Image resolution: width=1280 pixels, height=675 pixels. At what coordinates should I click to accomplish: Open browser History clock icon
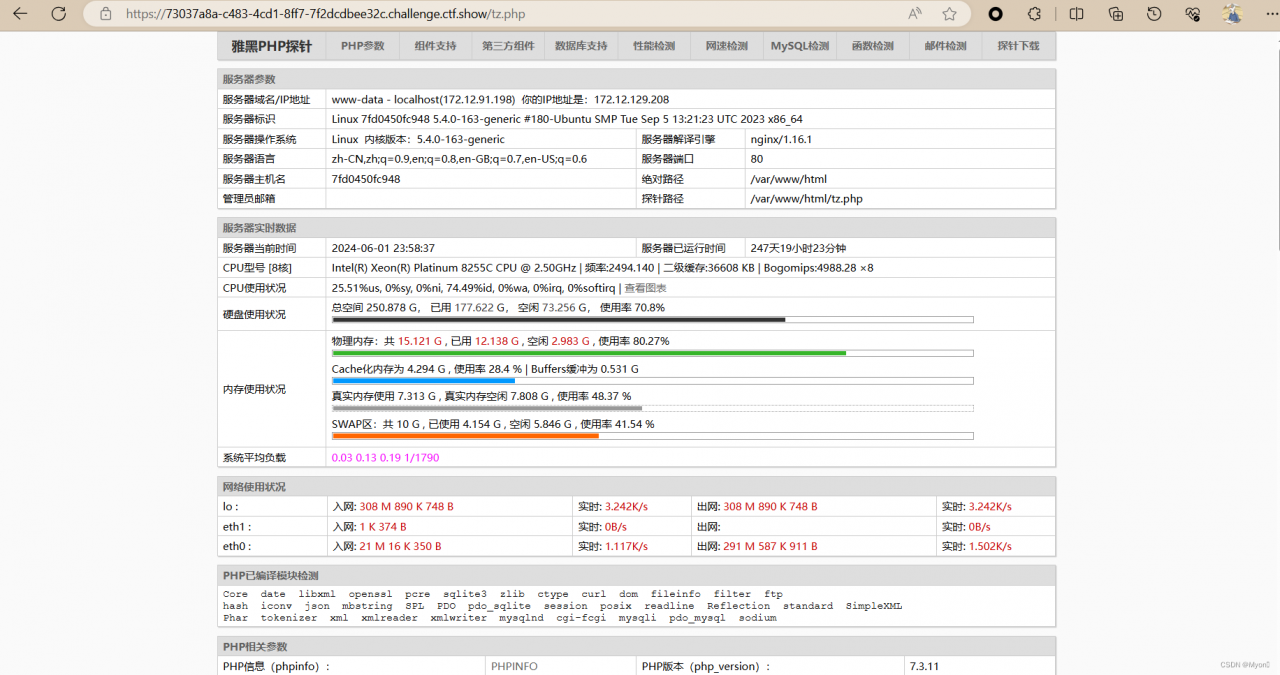point(1154,14)
